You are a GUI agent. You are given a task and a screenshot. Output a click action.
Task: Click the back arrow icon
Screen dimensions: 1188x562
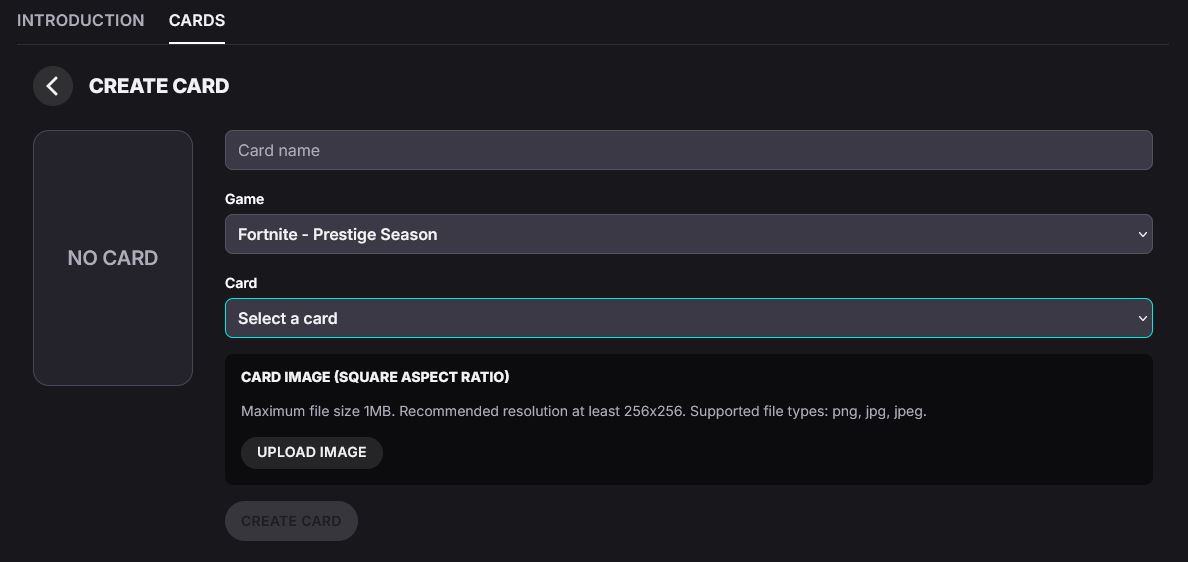click(x=53, y=86)
